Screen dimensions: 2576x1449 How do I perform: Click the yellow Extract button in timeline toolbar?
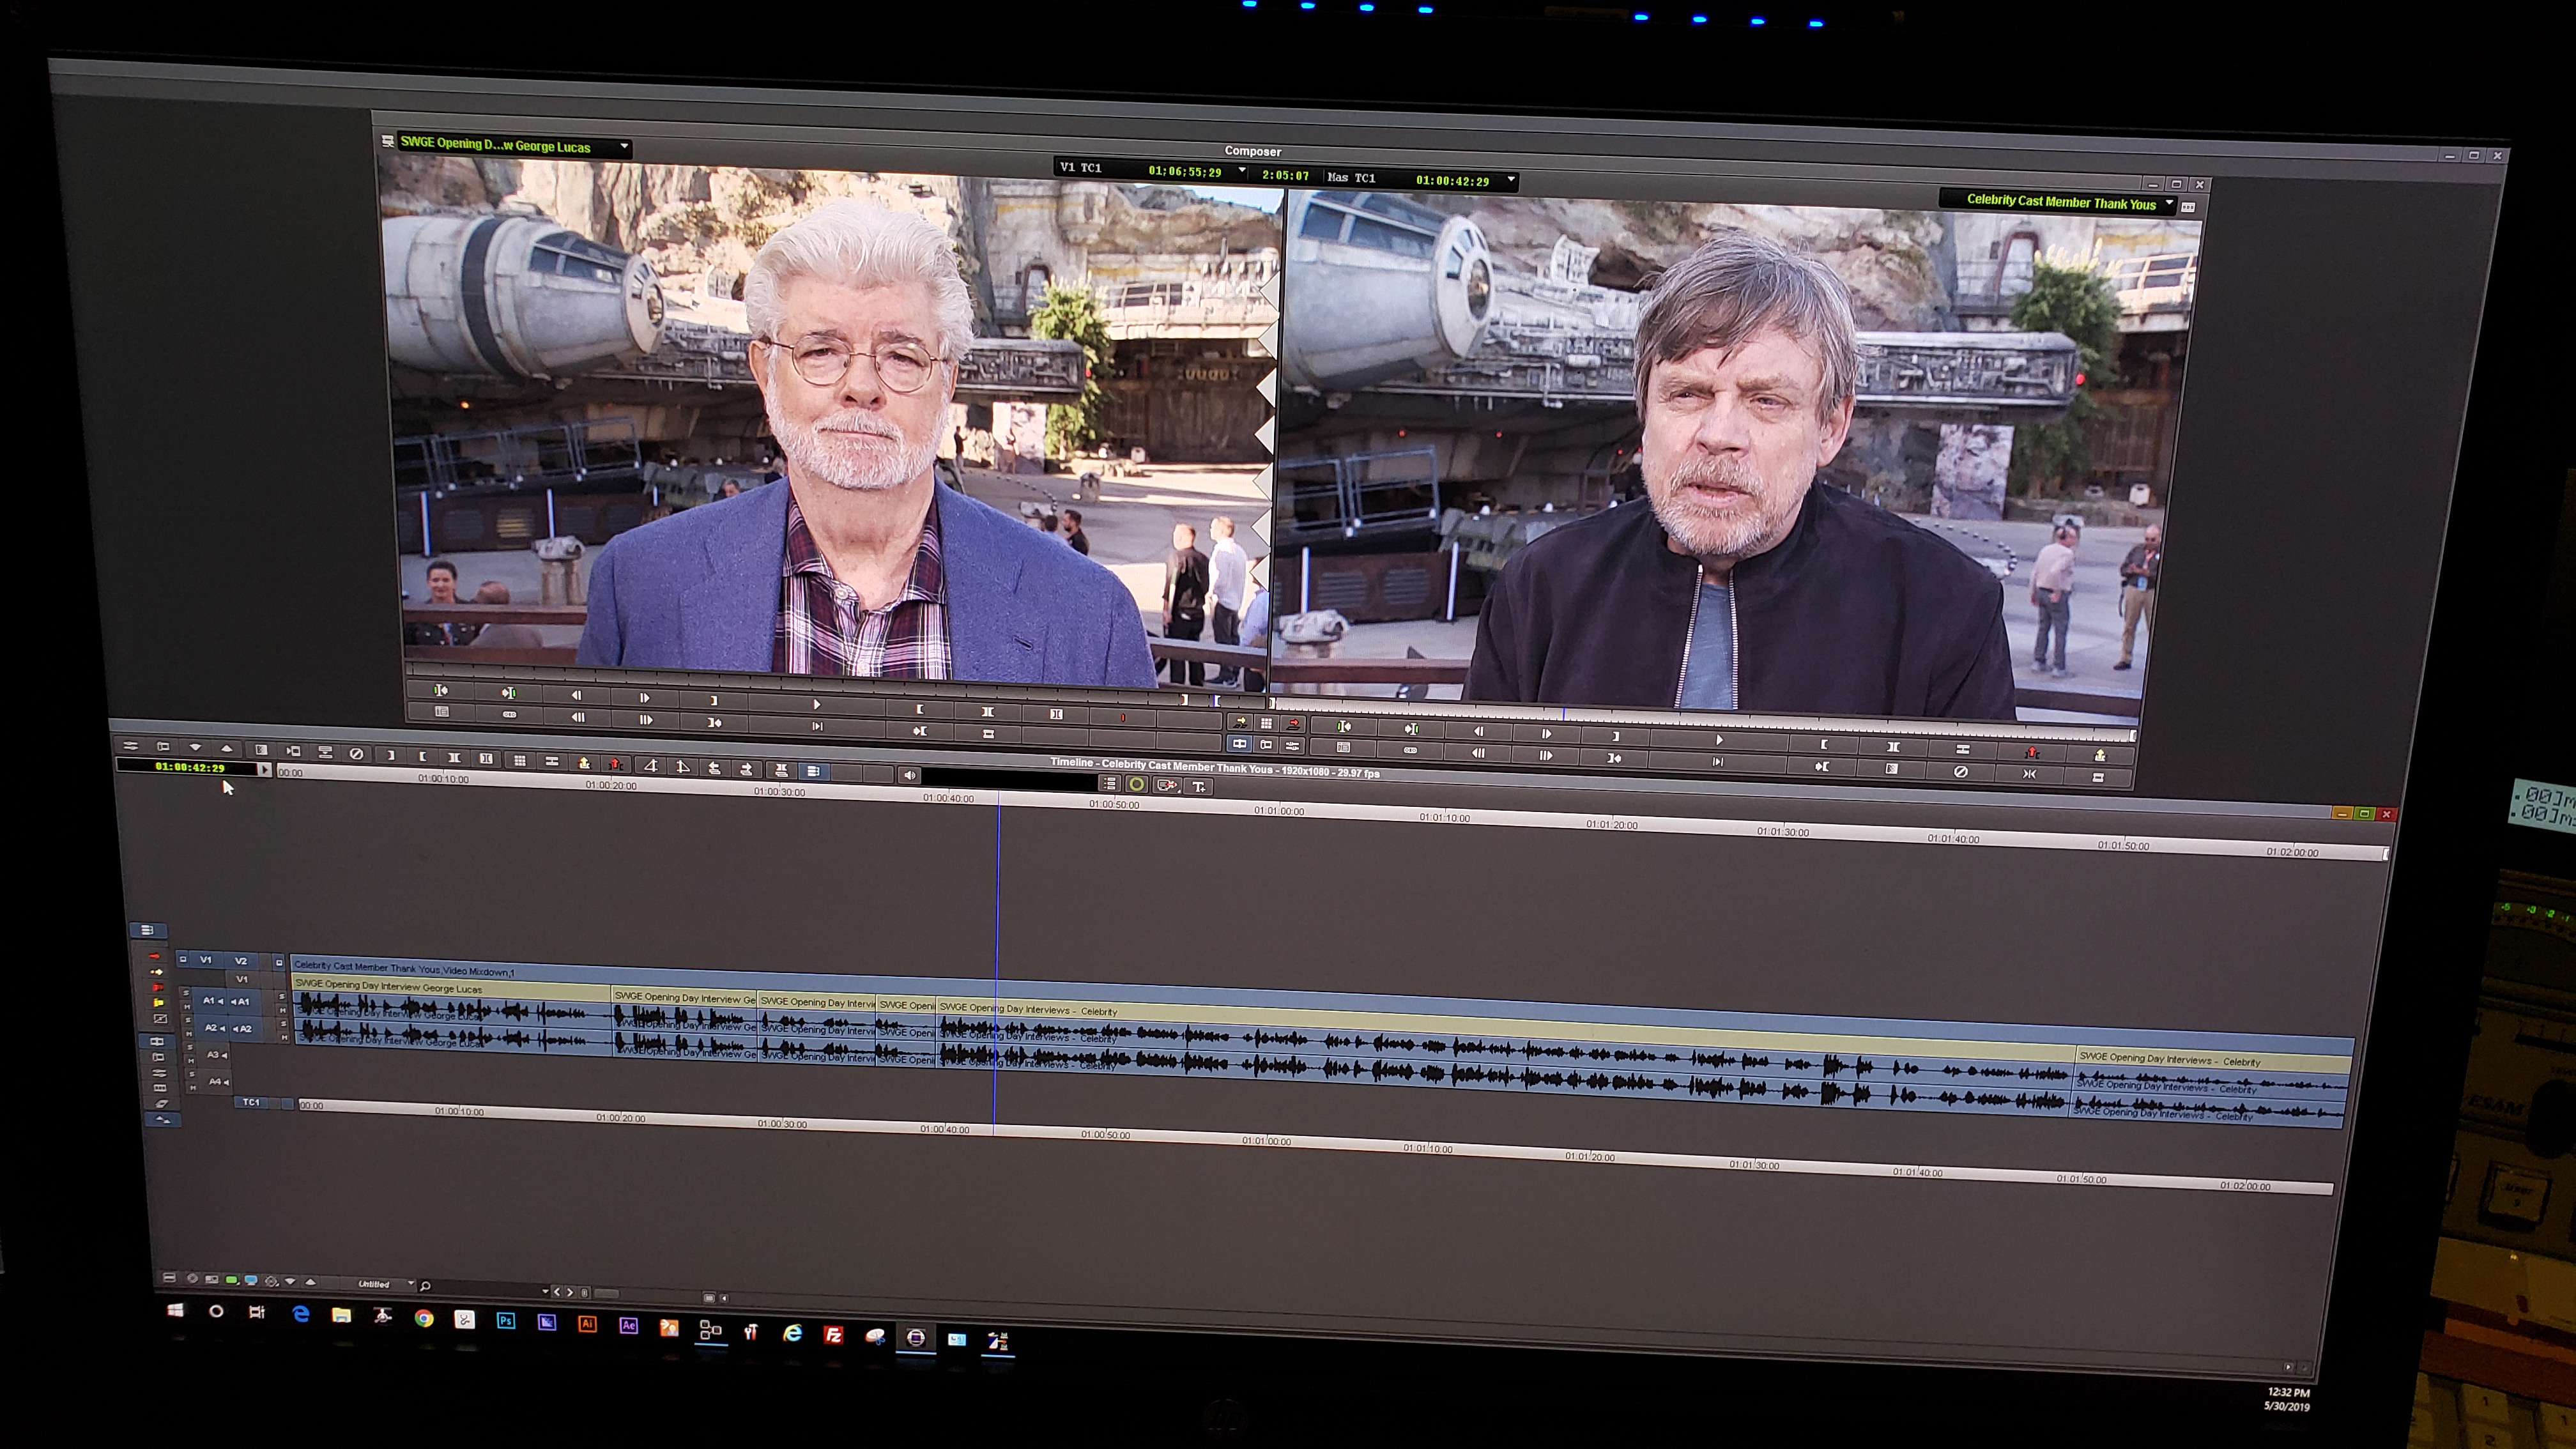[x=584, y=763]
